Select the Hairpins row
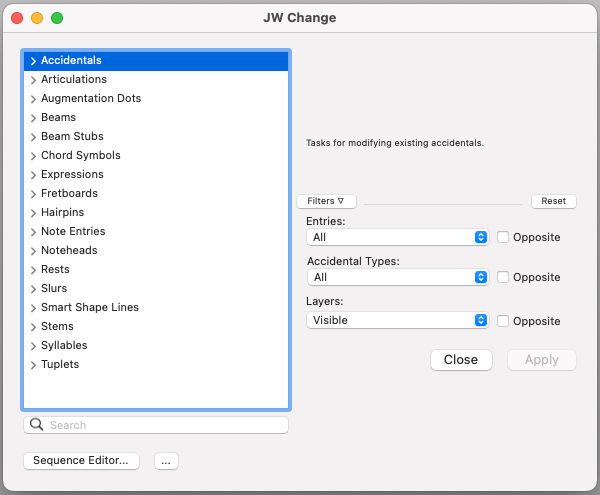Screen dimensions: 600x495 click(x=156, y=212)
